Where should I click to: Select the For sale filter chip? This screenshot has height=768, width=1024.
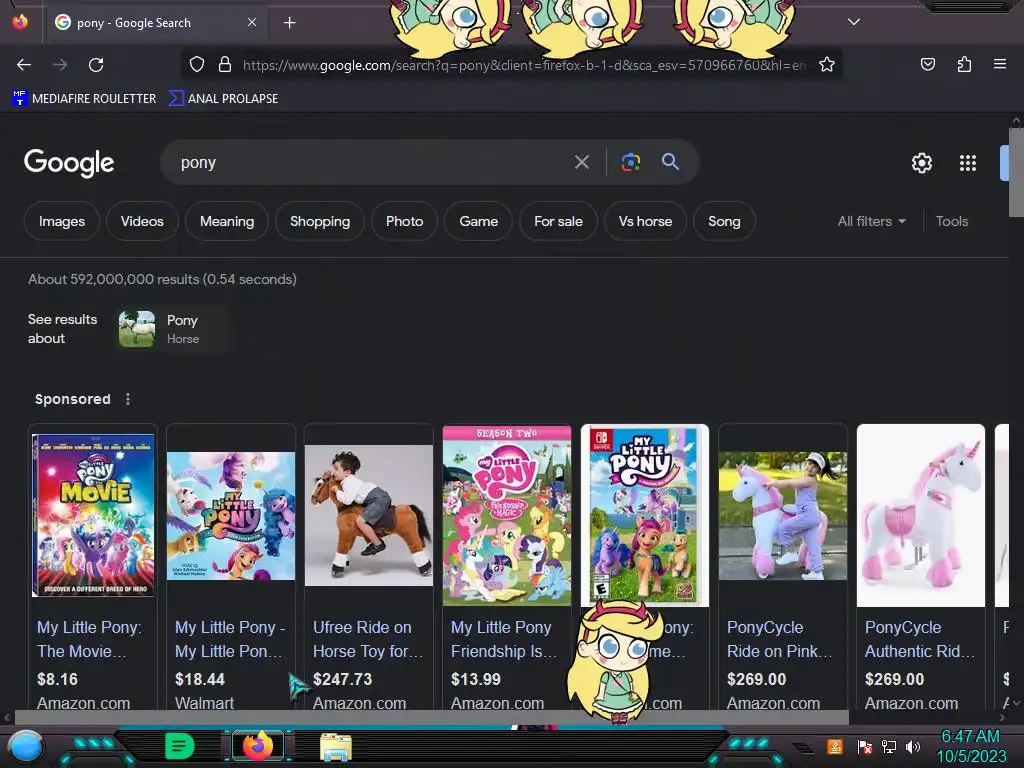coord(558,221)
